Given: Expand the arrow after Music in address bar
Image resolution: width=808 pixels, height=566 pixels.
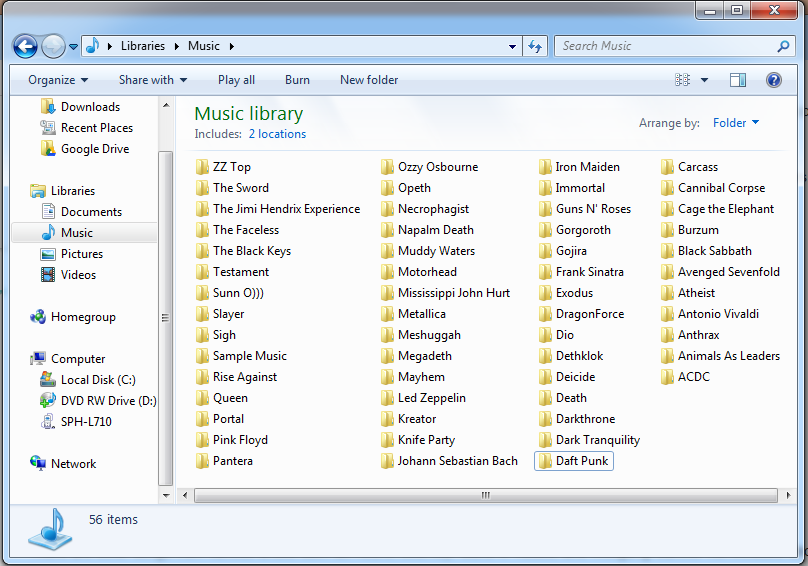Looking at the screenshot, I should 232,46.
